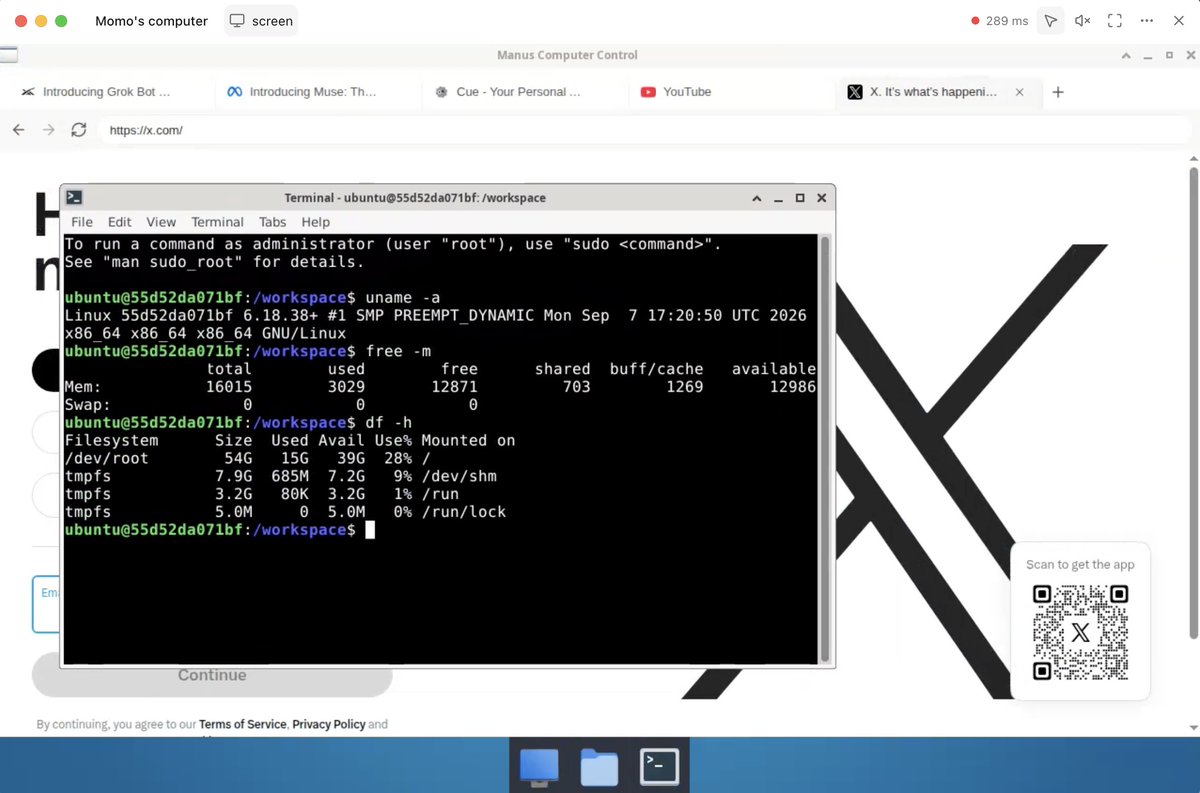The width and height of the screenshot is (1200, 793).
Task: Maximize the Terminal window
Action: [x=800, y=198]
